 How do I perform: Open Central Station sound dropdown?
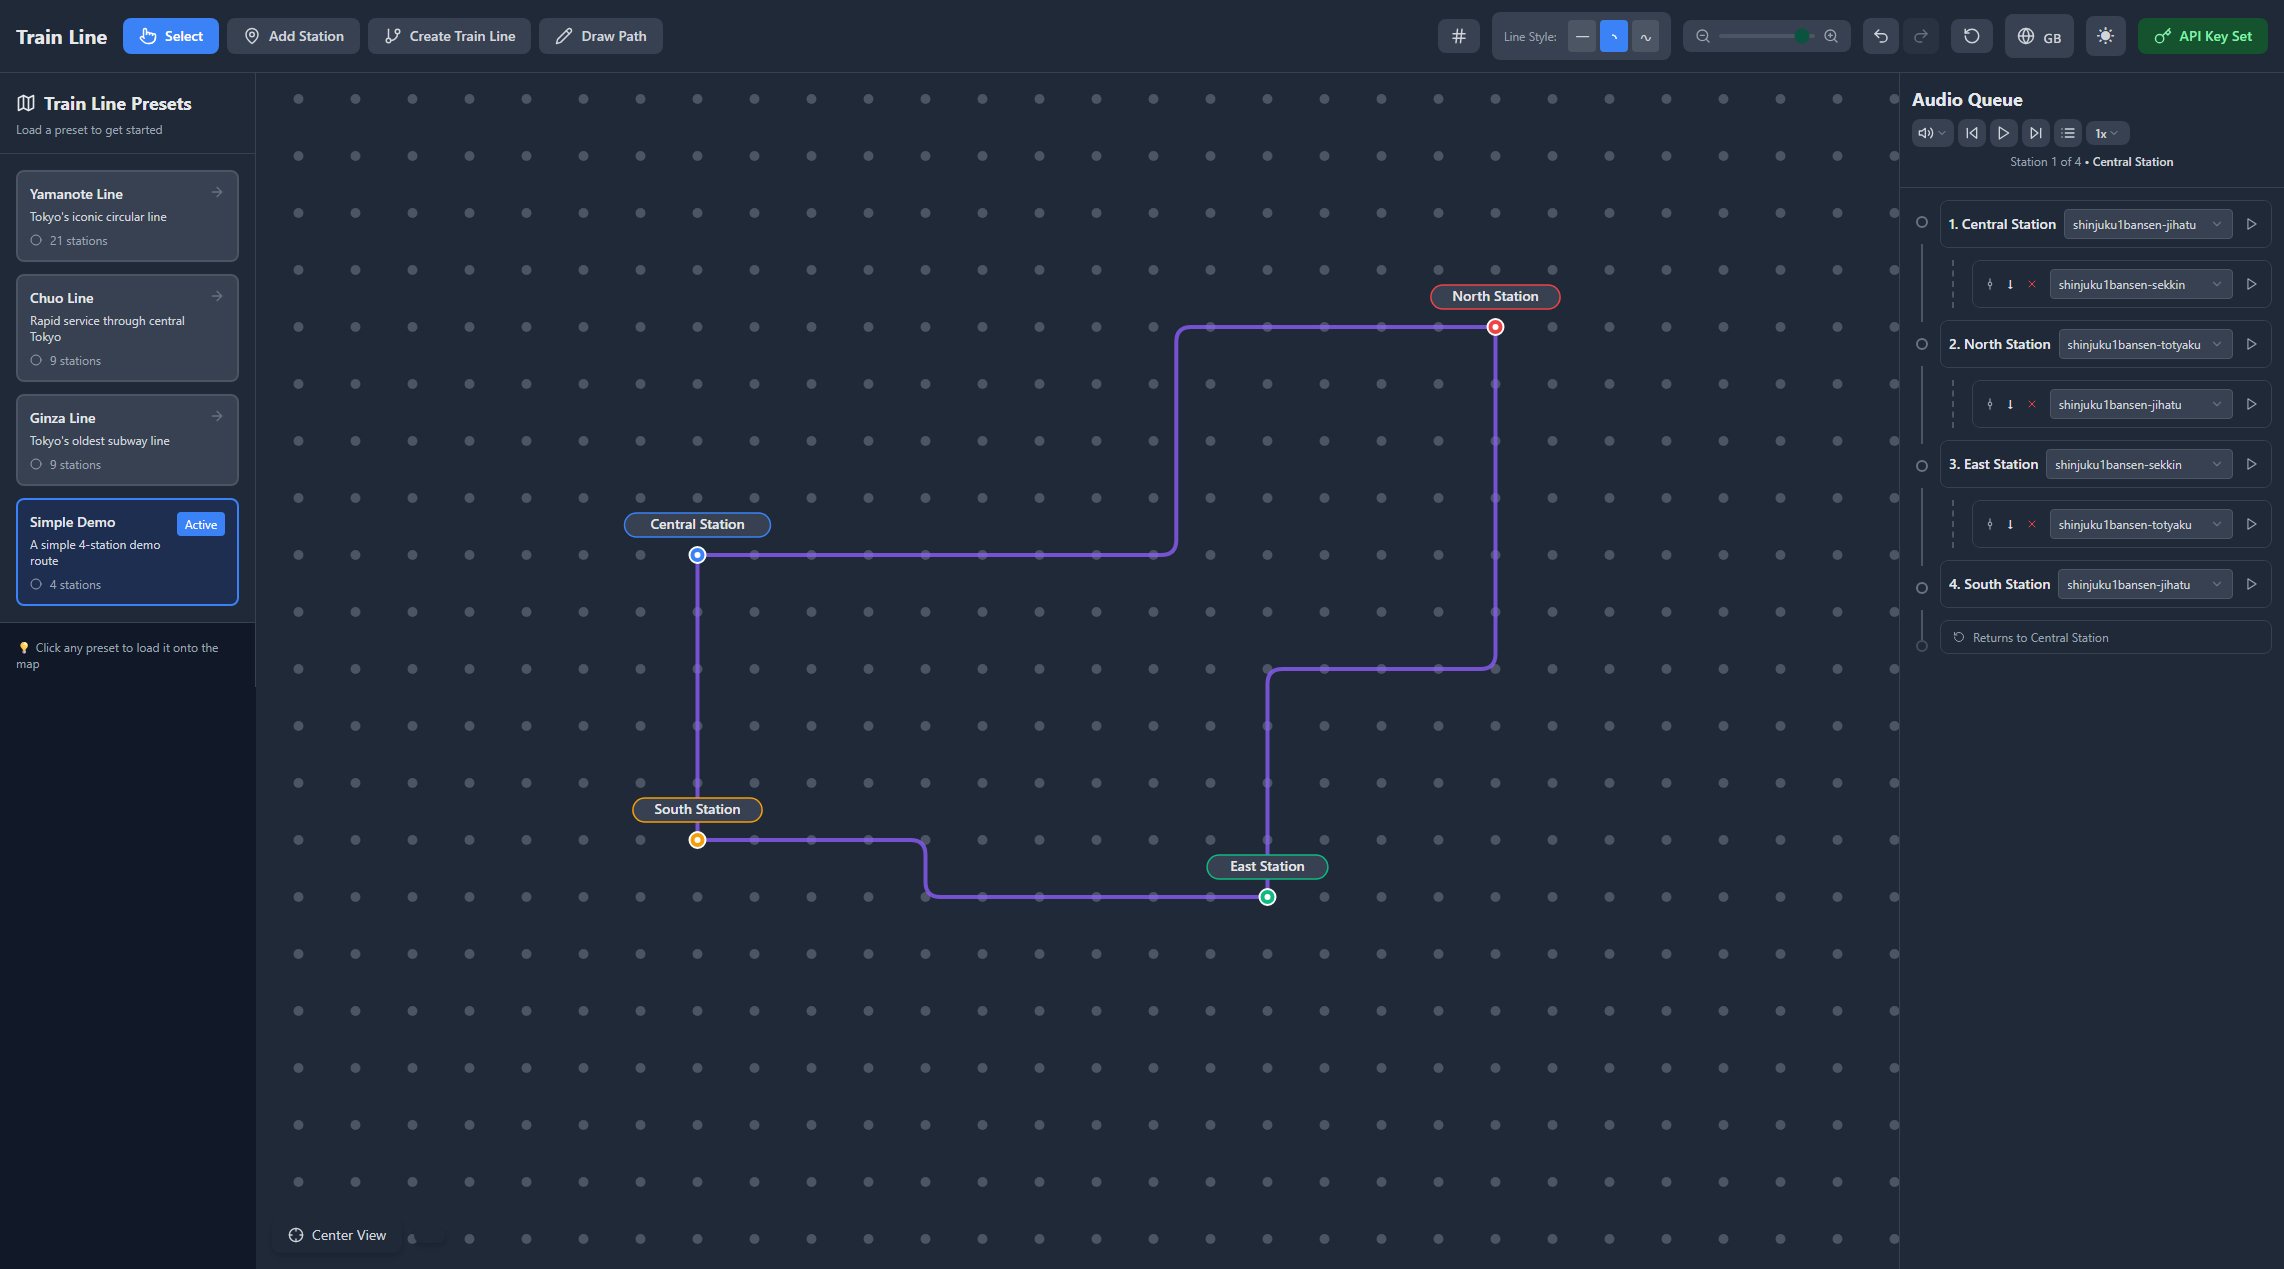tap(2147, 225)
